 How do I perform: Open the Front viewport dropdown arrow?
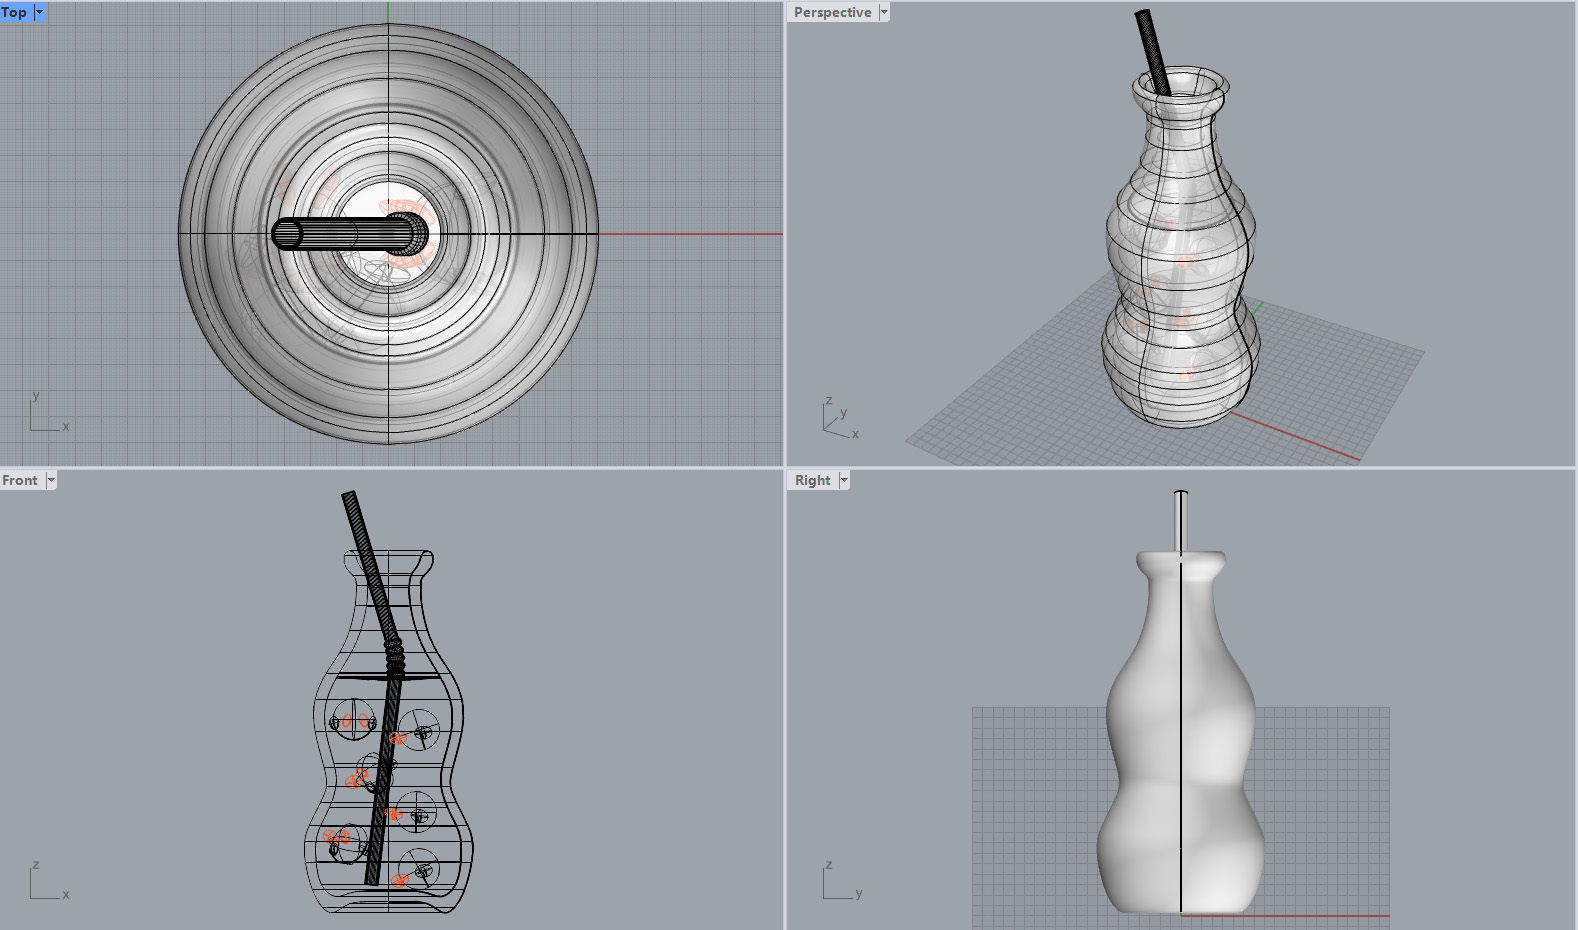(x=51, y=480)
